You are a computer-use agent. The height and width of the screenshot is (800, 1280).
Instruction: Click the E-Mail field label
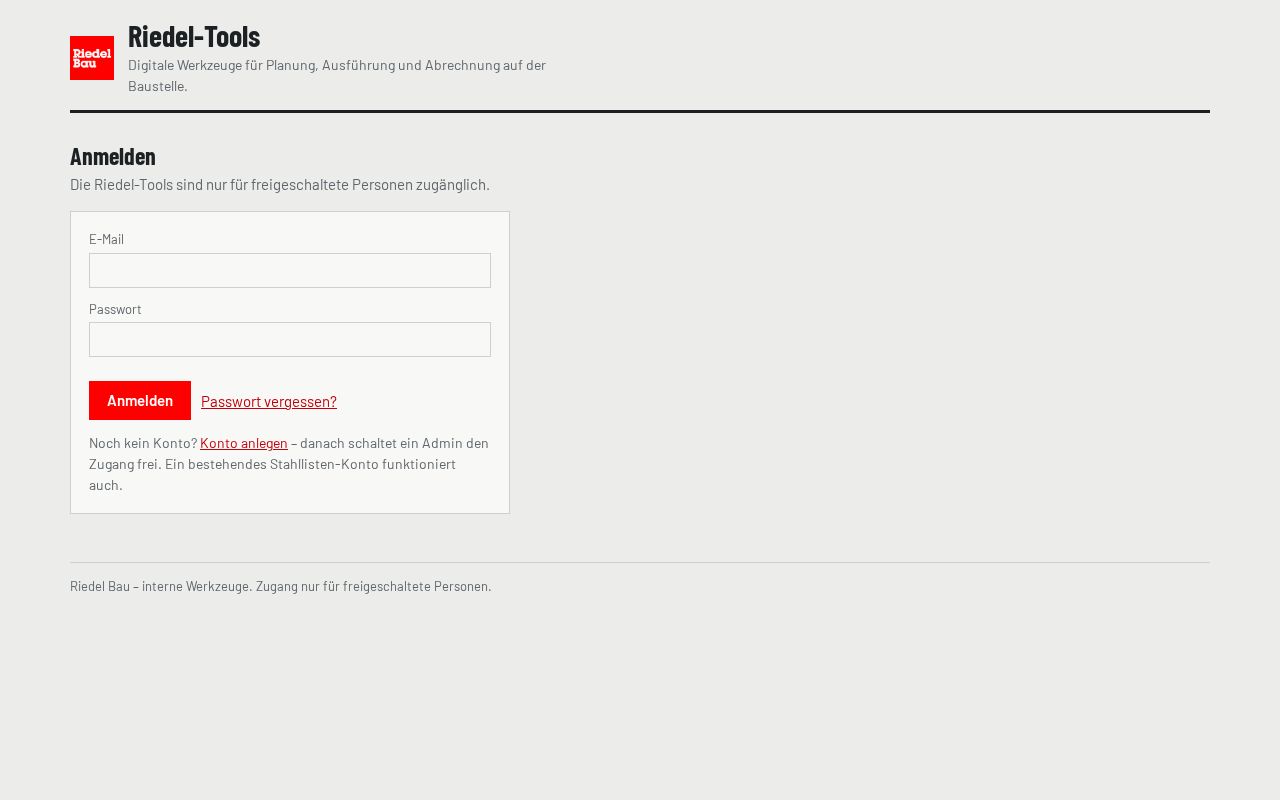coord(106,239)
